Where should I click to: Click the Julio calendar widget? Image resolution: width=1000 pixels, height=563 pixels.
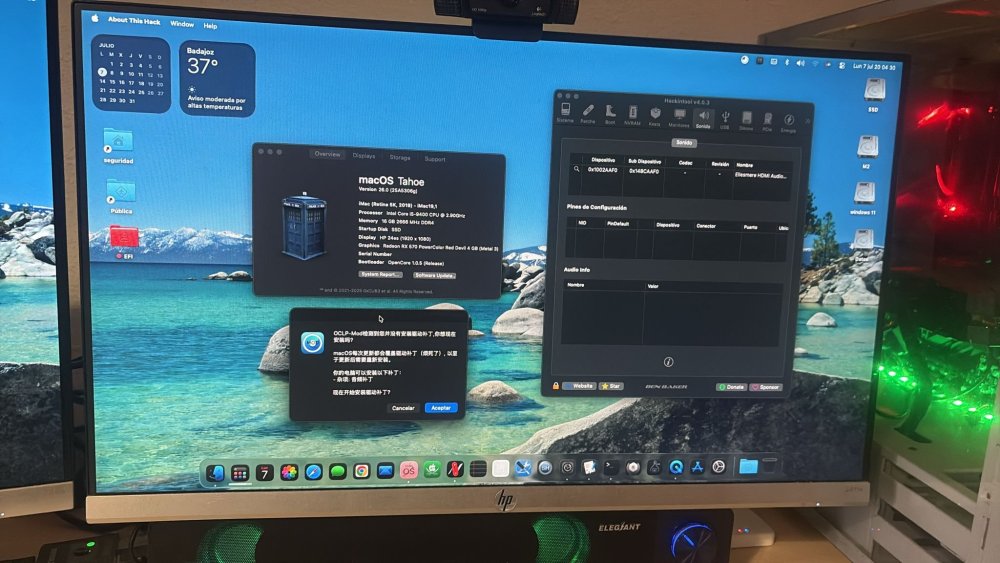[131, 75]
